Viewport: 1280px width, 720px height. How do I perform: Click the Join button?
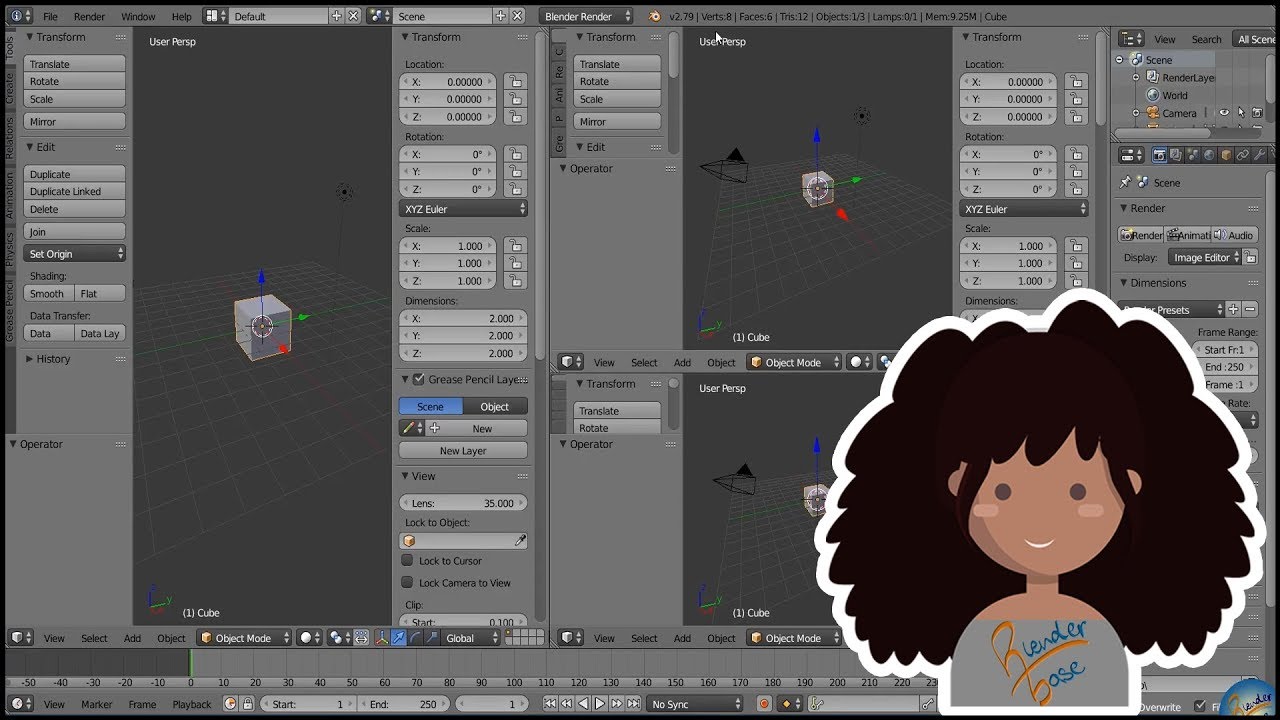75,232
